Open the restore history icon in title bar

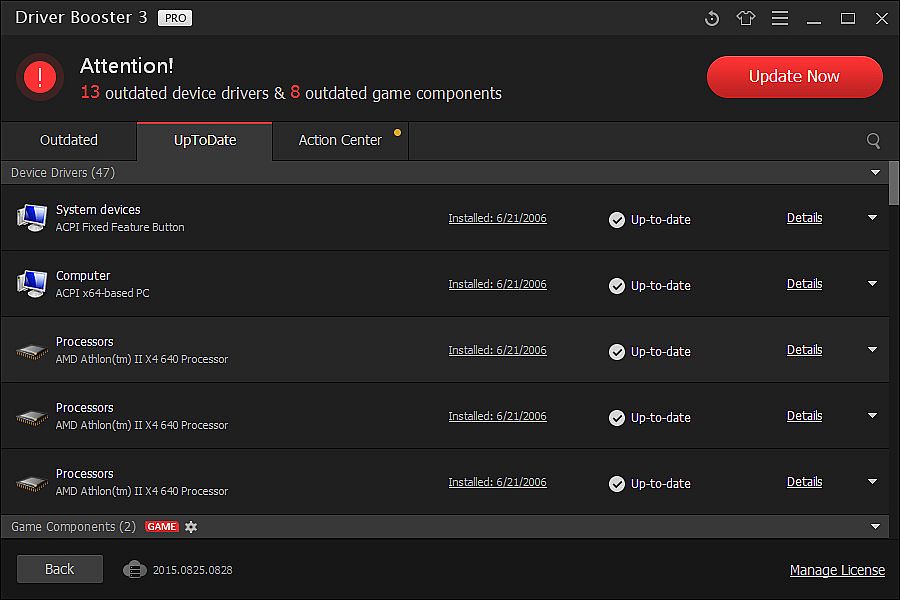(712, 18)
